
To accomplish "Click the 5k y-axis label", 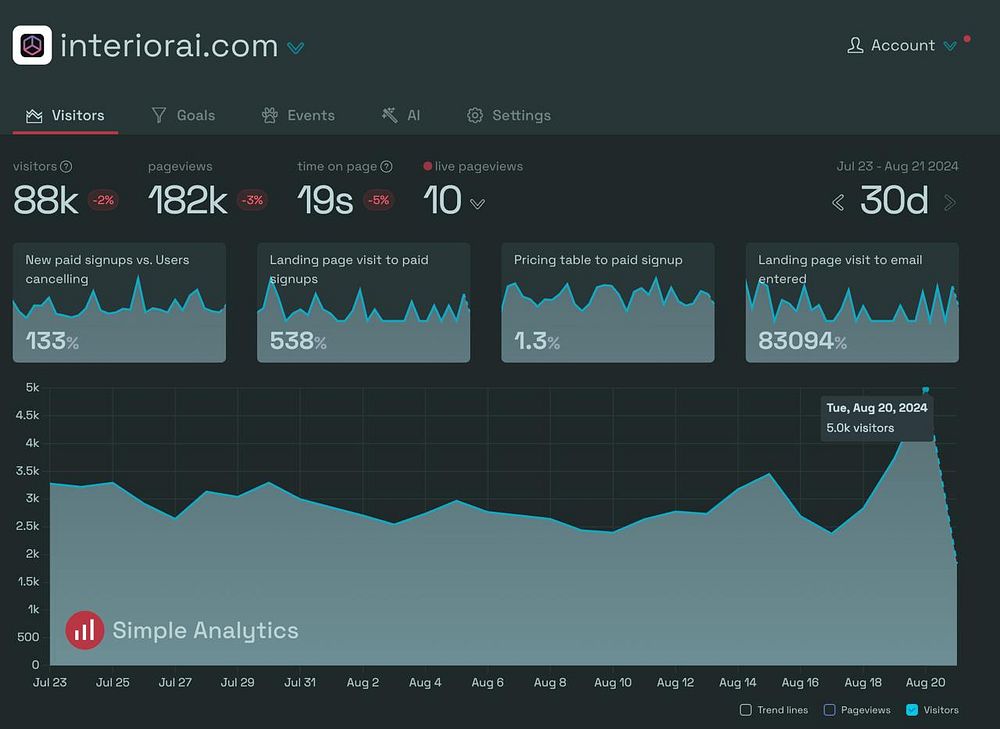I will click(x=33, y=388).
